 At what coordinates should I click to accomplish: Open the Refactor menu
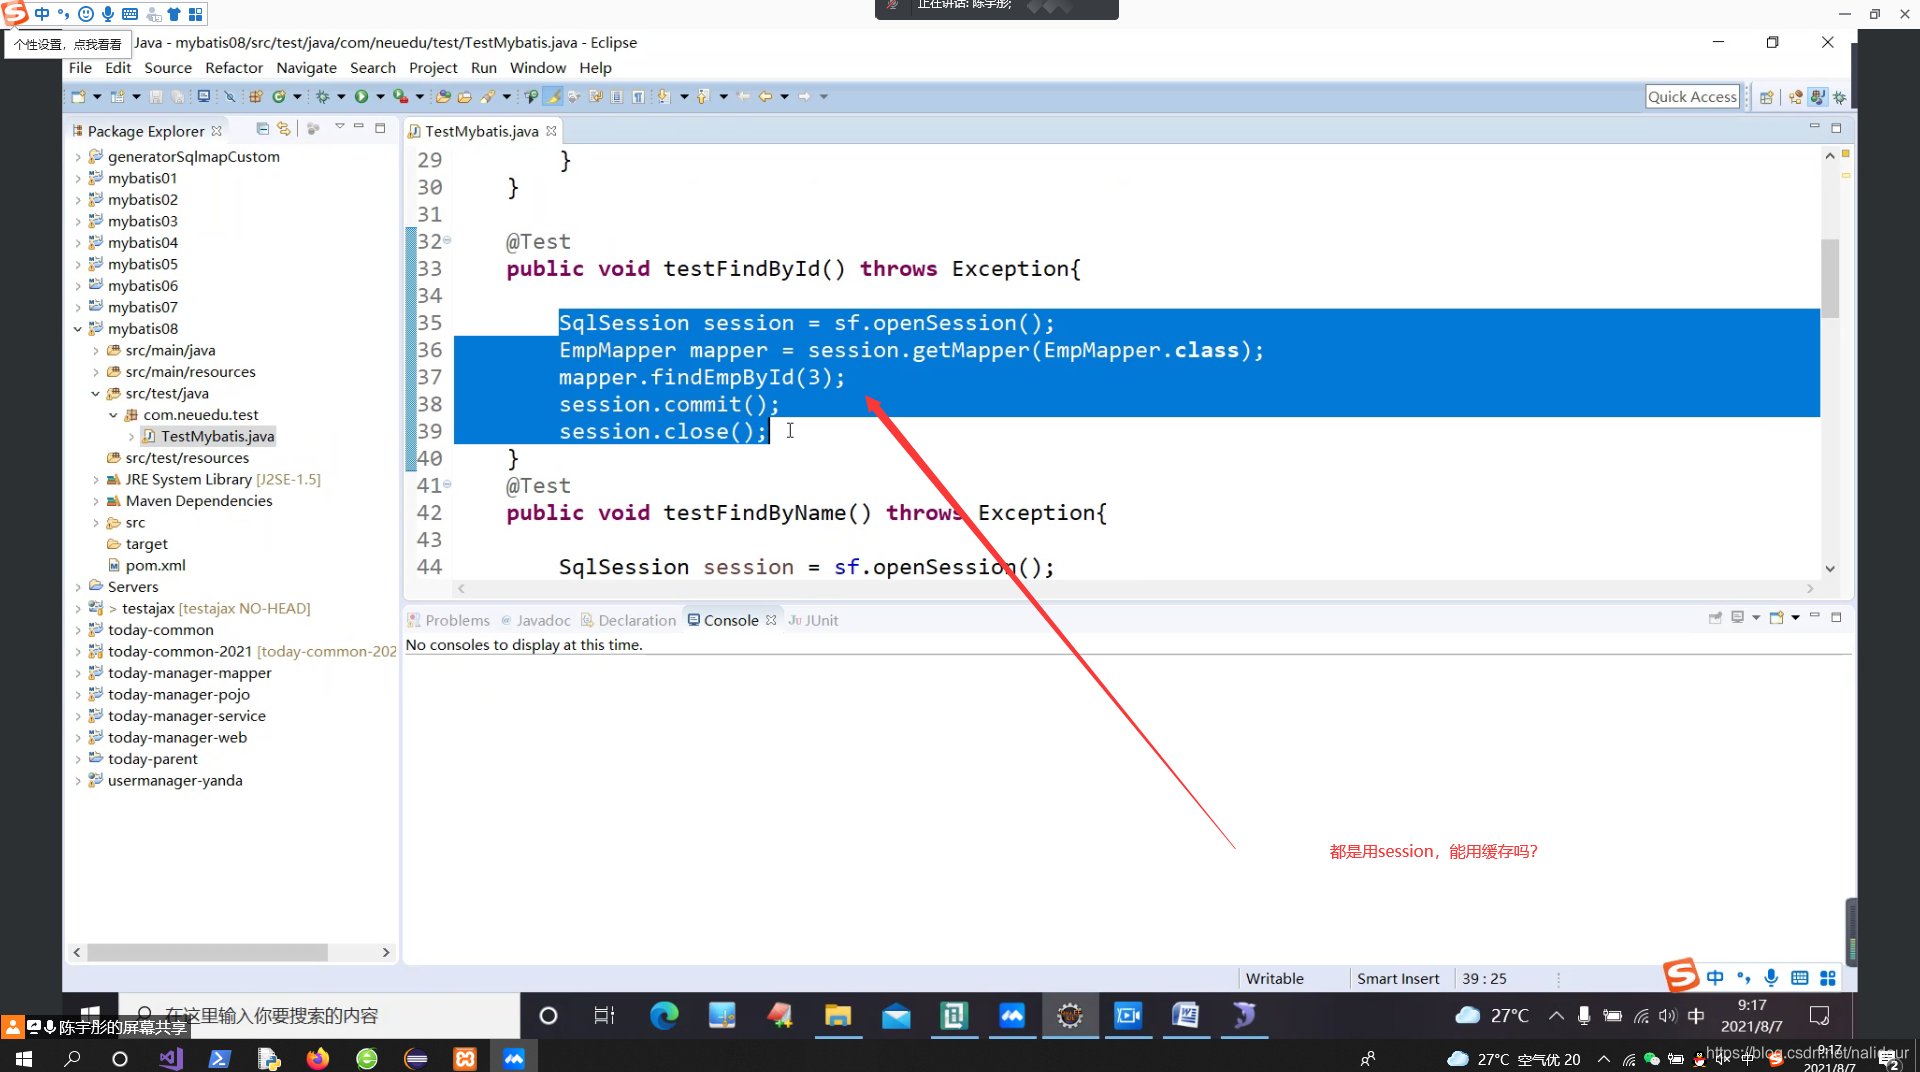point(234,68)
